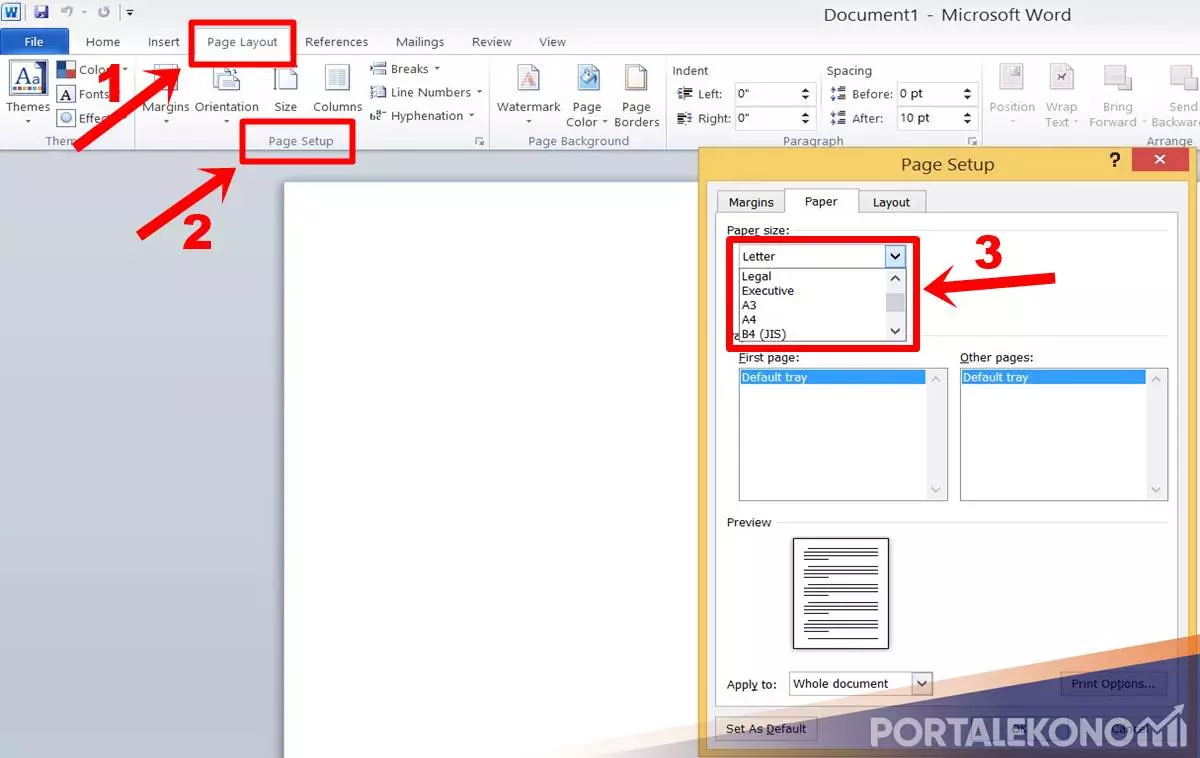This screenshot has width=1200, height=758.
Task: Click the paper size list scroll-up arrow
Action: pyautogui.click(x=895, y=278)
